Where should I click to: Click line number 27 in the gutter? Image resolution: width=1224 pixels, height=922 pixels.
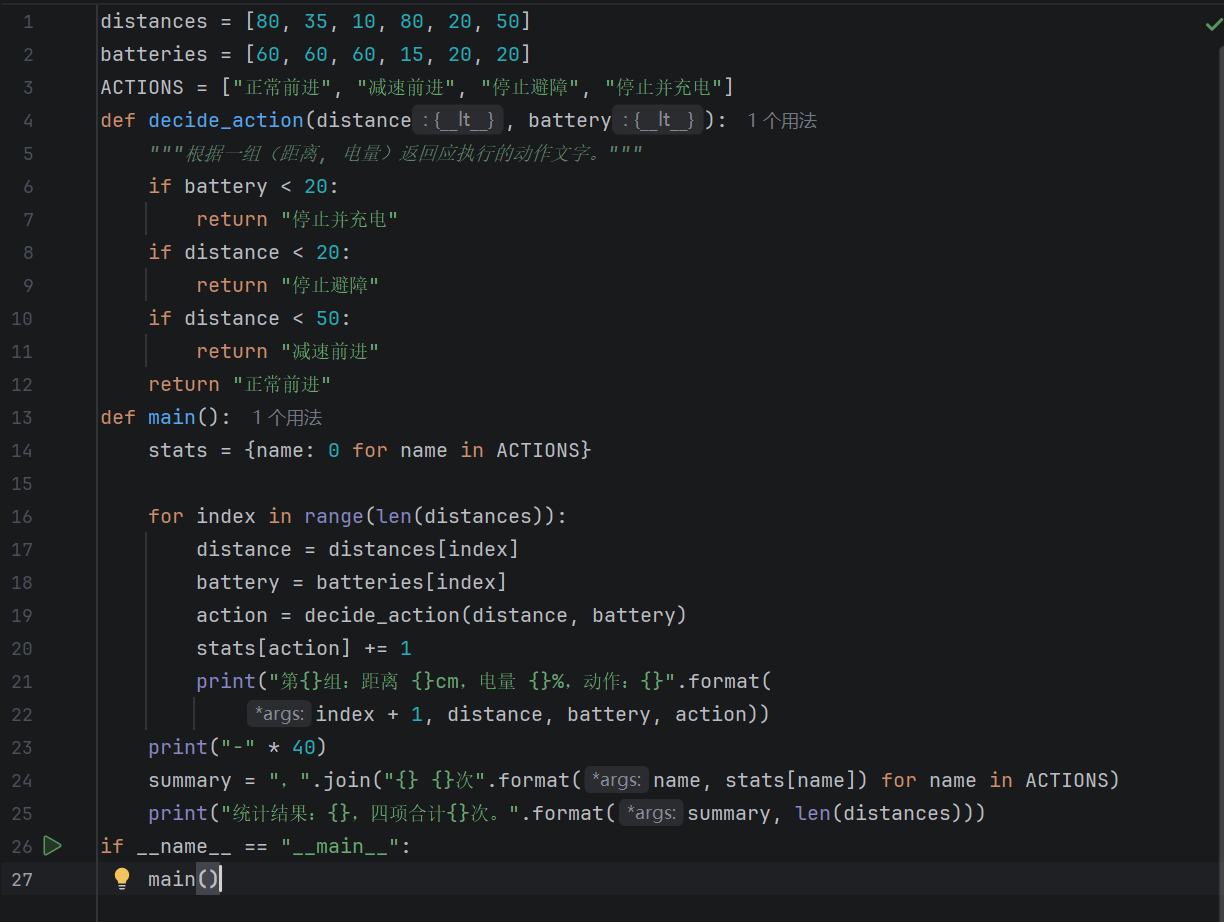click(x=22, y=880)
